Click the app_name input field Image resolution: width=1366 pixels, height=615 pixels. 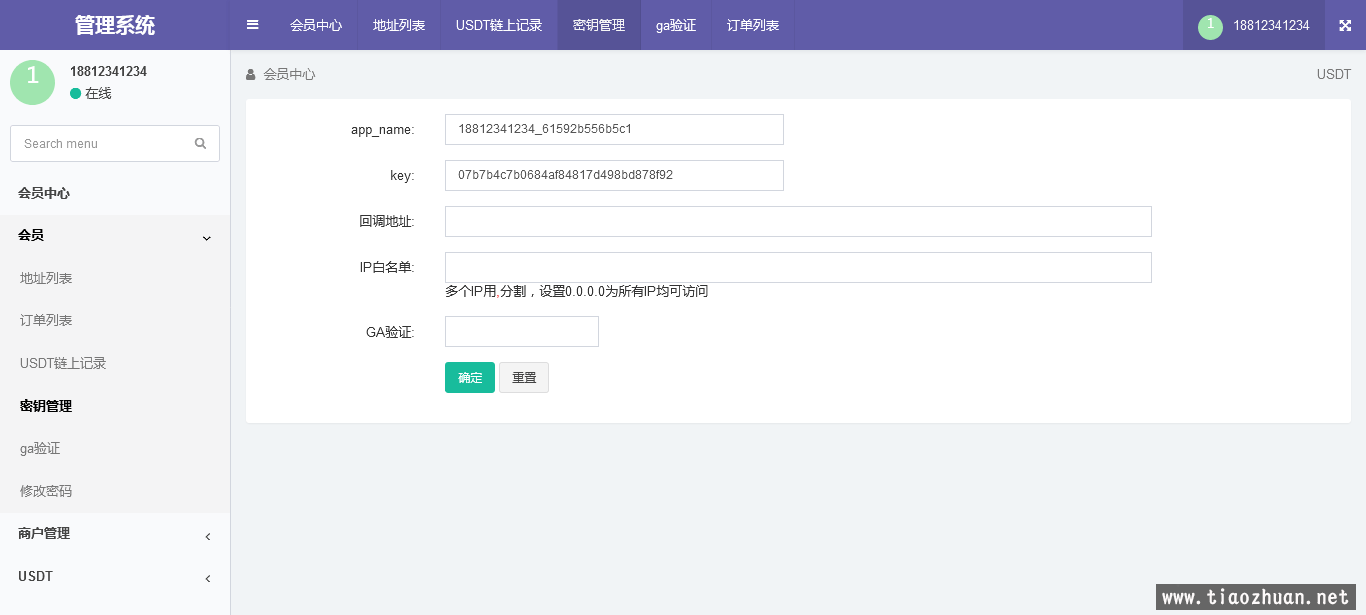[x=614, y=129]
